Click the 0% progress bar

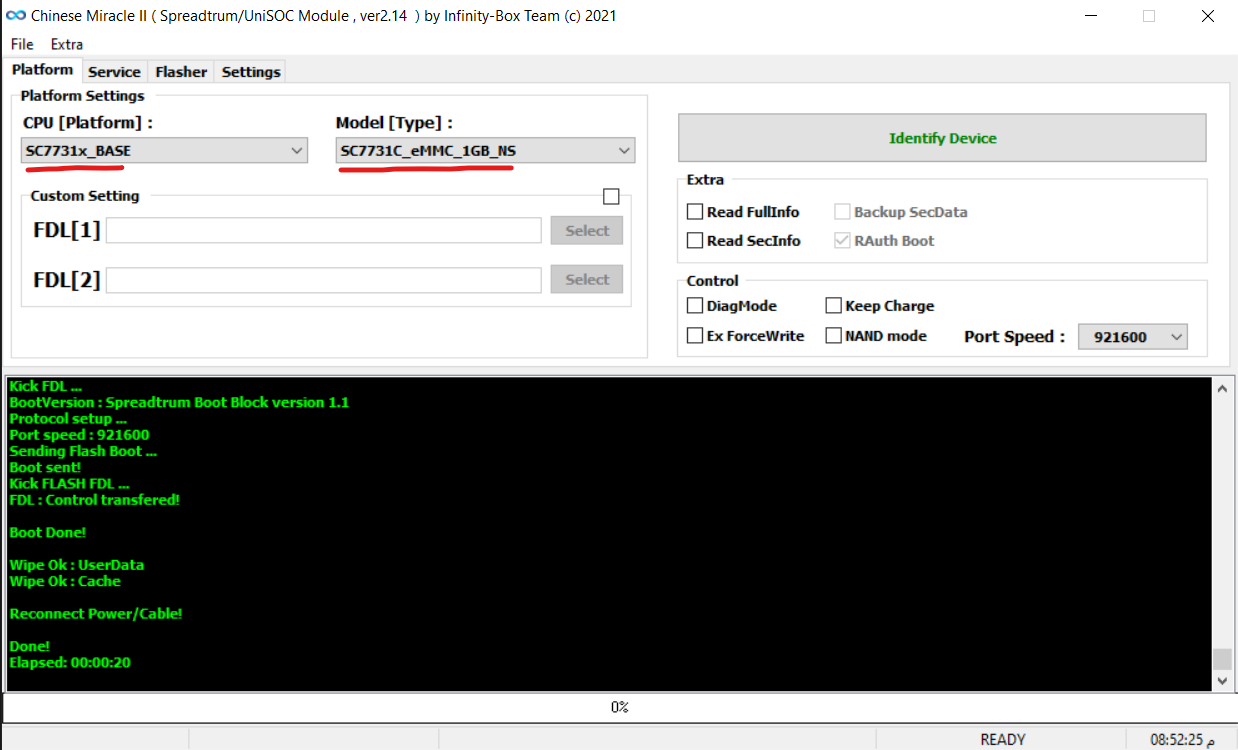click(620, 707)
